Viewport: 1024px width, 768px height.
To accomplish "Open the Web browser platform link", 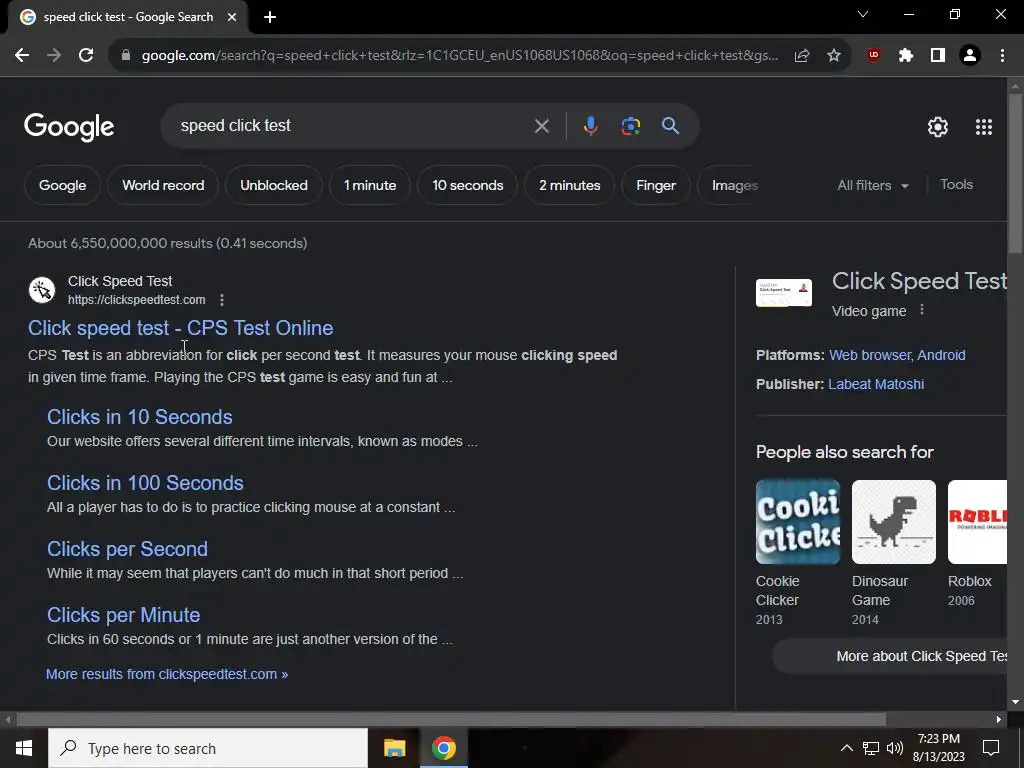I will point(871,355).
